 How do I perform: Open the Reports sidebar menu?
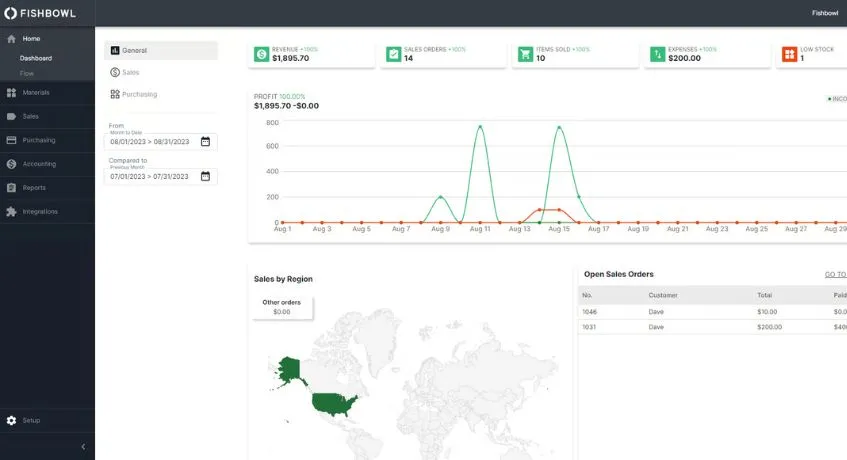tap(47, 188)
